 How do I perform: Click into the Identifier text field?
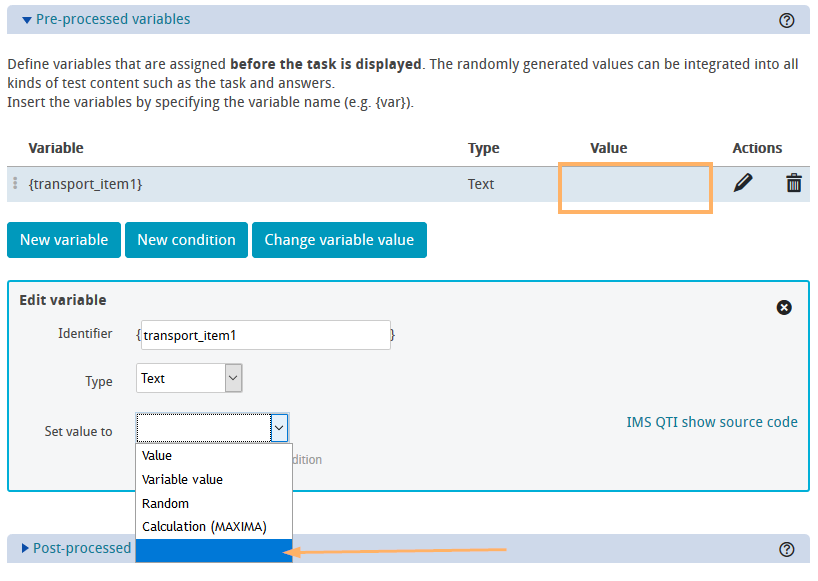pyautogui.click(x=265, y=336)
